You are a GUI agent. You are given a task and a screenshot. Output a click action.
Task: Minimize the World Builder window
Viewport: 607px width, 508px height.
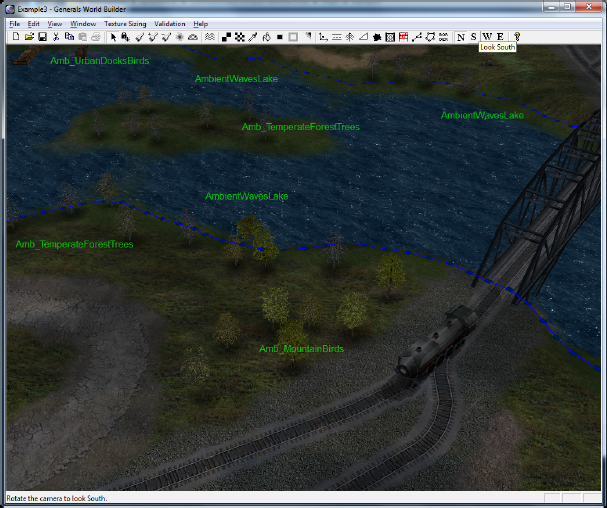pyautogui.click(x=551, y=7)
